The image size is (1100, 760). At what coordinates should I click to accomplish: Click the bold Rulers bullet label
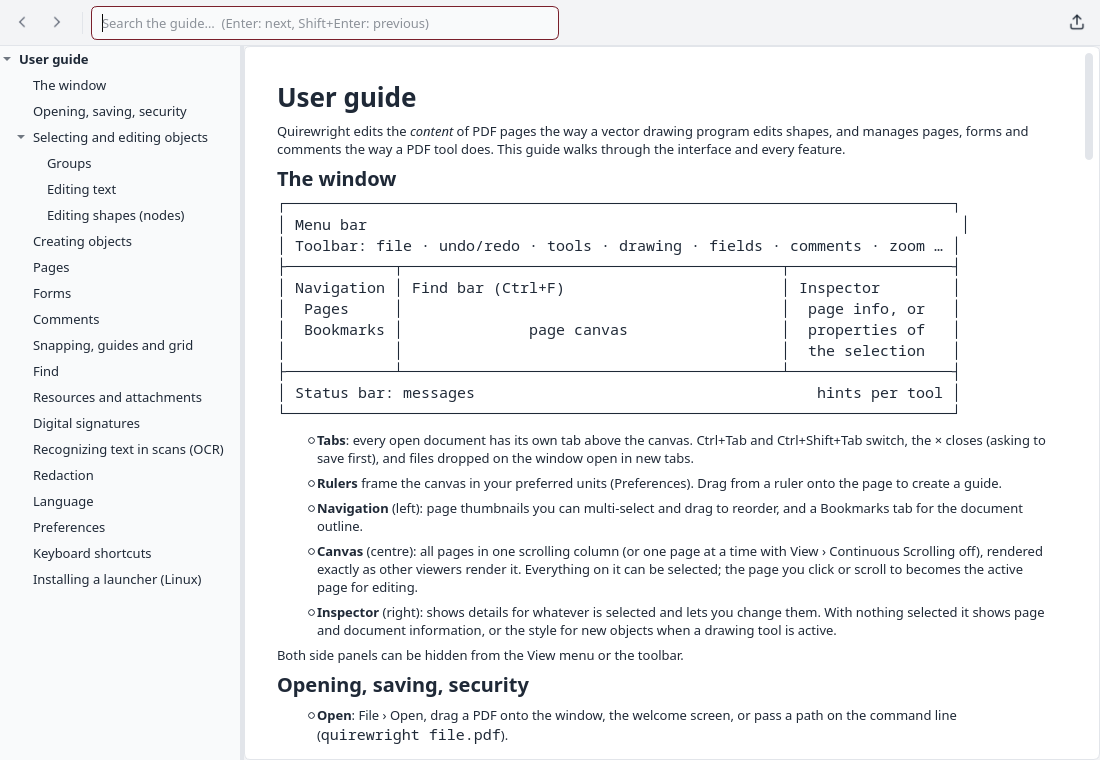pyautogui.click(x=337, y=484)
